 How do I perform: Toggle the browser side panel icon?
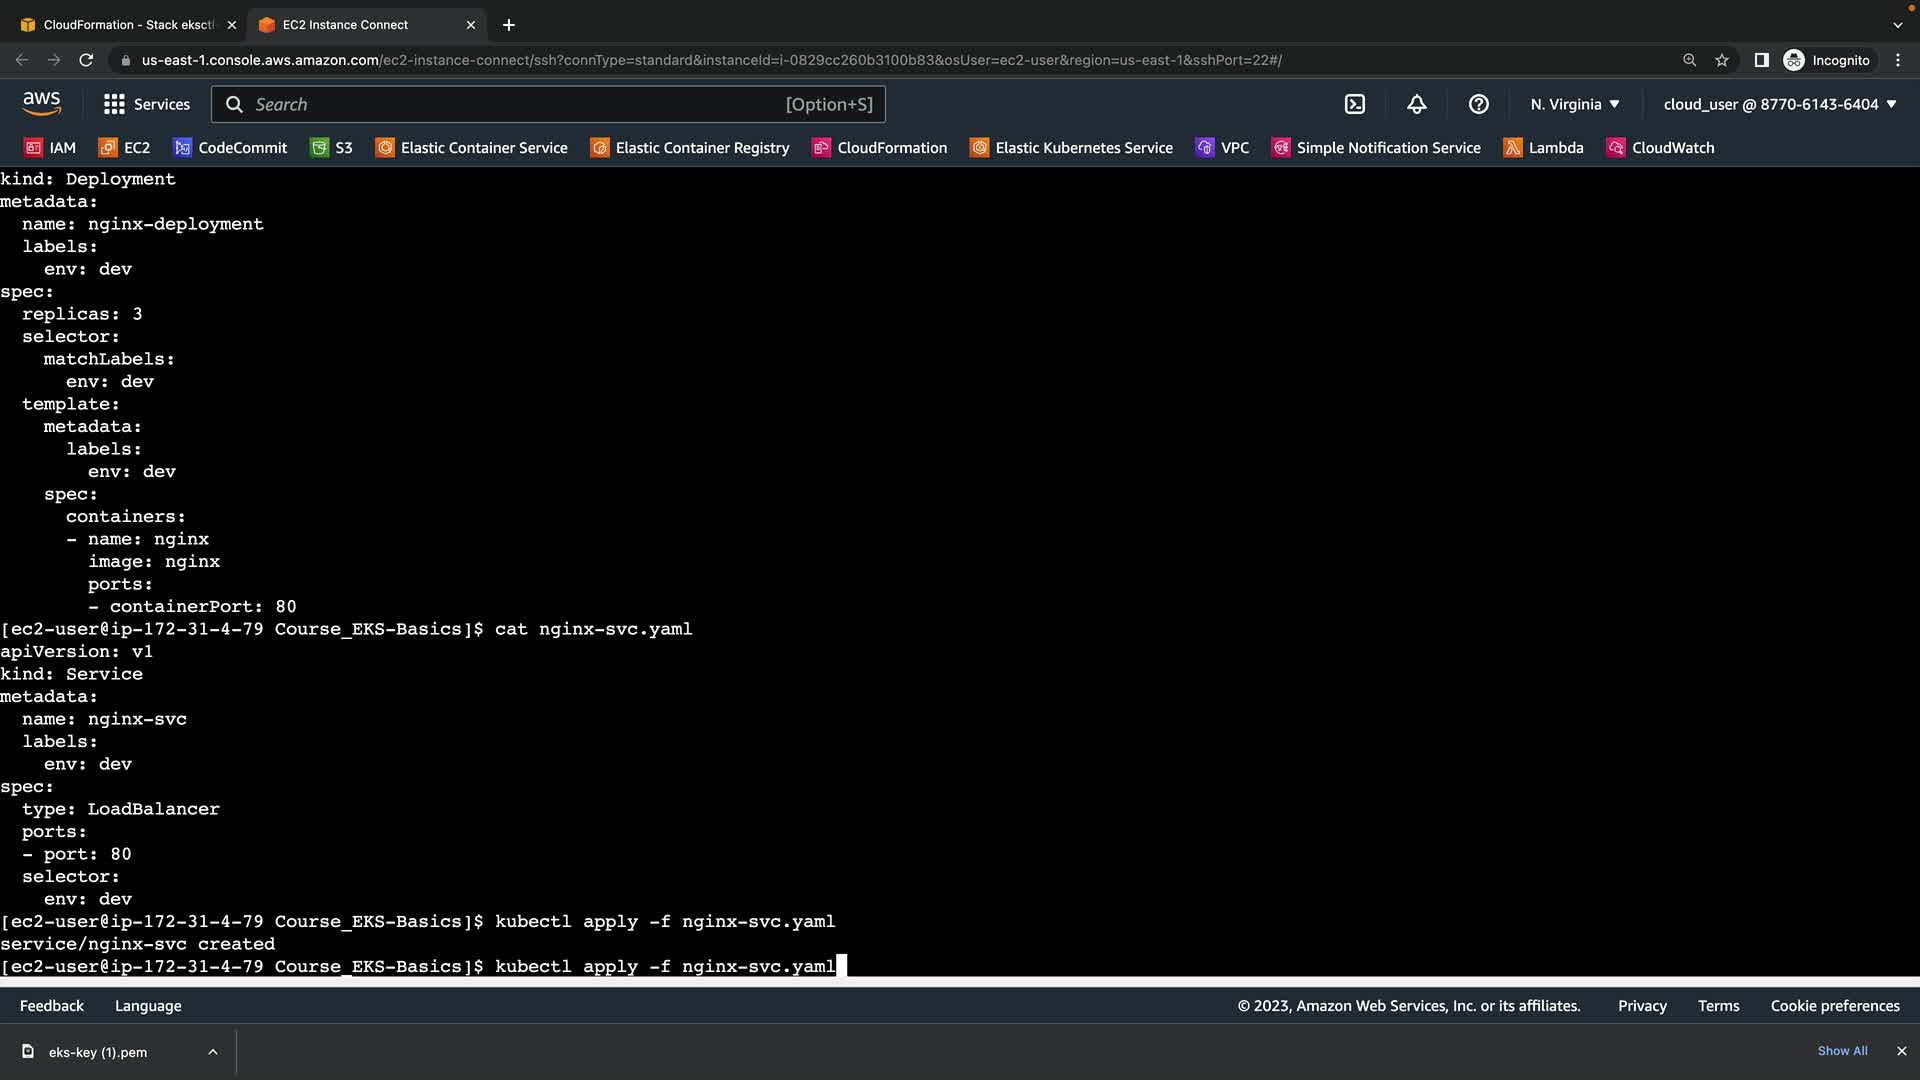tap(1761, 60)
